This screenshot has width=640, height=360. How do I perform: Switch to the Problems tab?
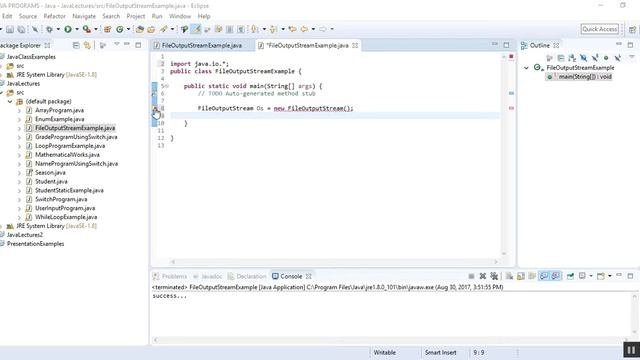(x=170, y=276)
